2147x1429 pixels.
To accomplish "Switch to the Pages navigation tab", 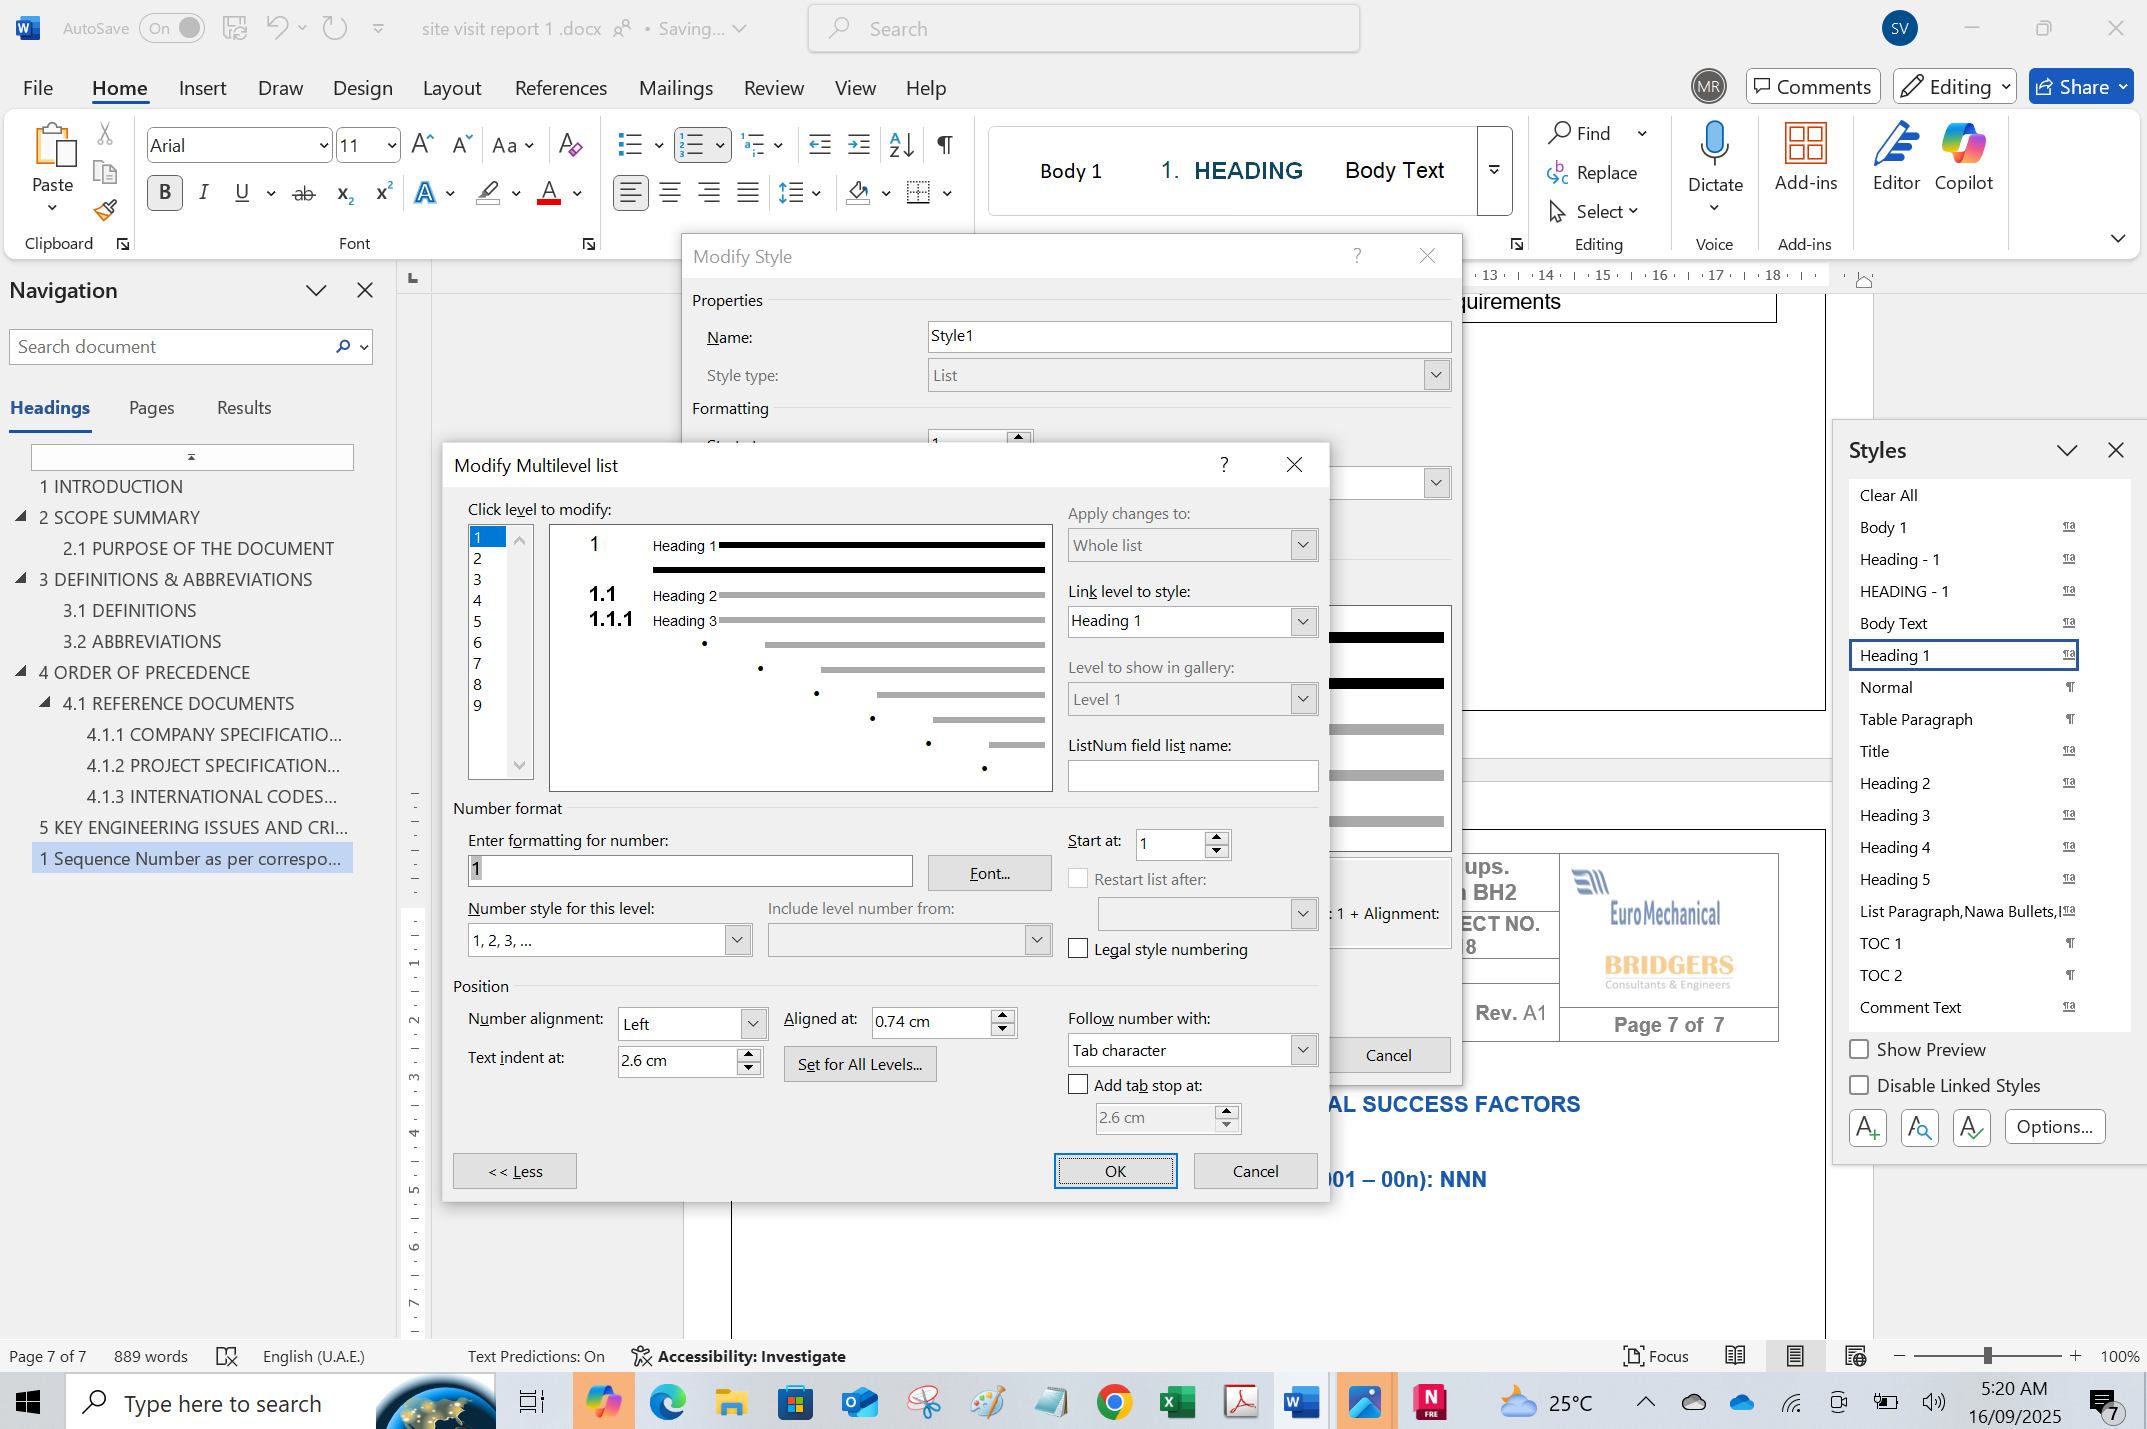I will 151,407.
